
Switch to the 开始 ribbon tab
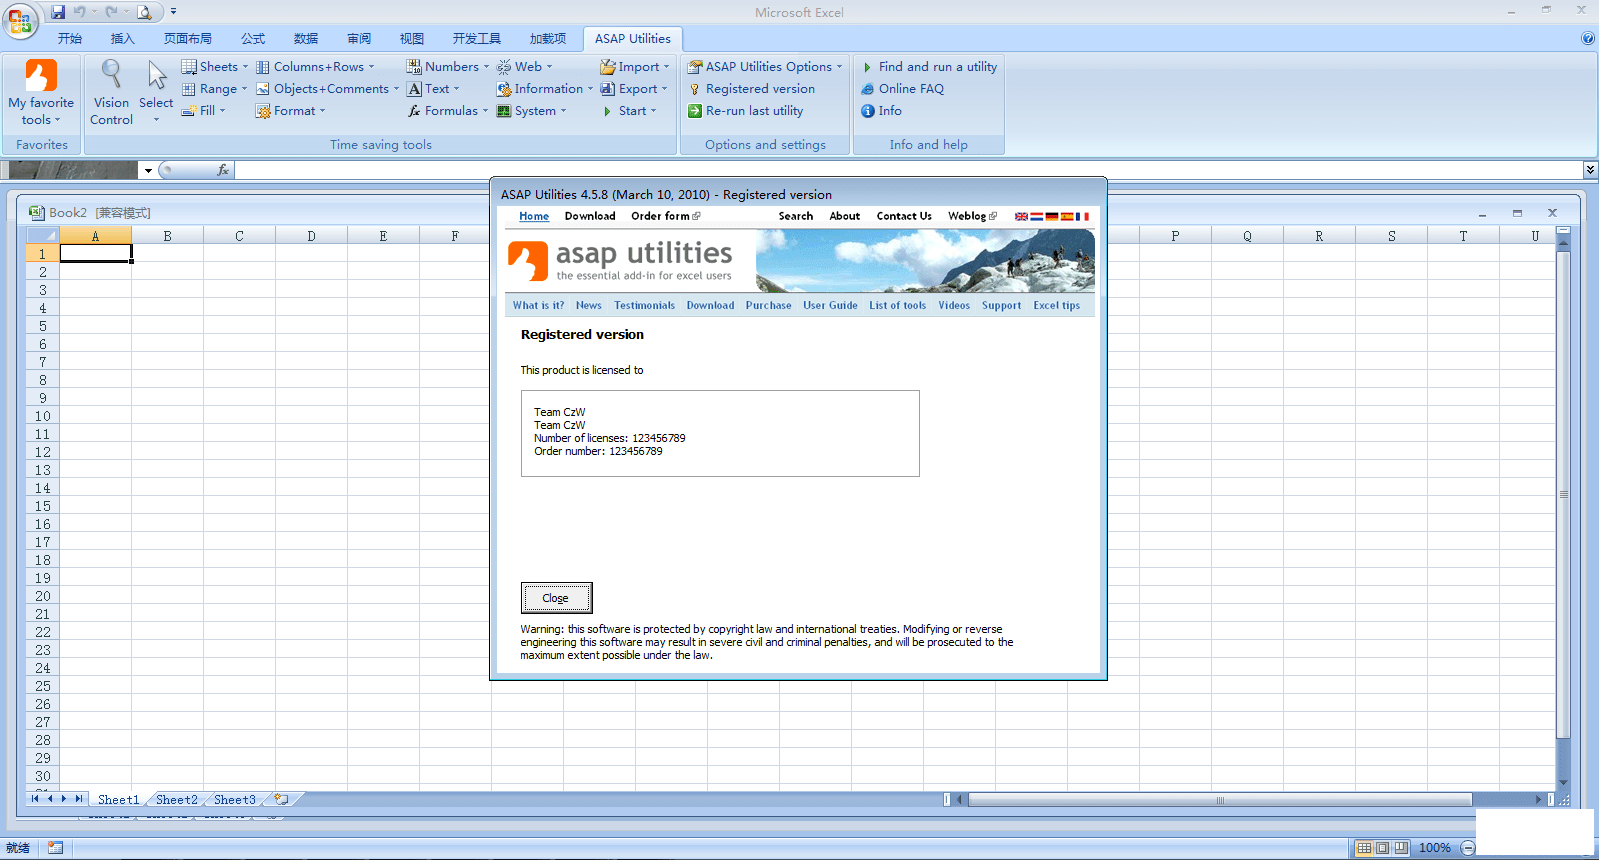point(70,39)
